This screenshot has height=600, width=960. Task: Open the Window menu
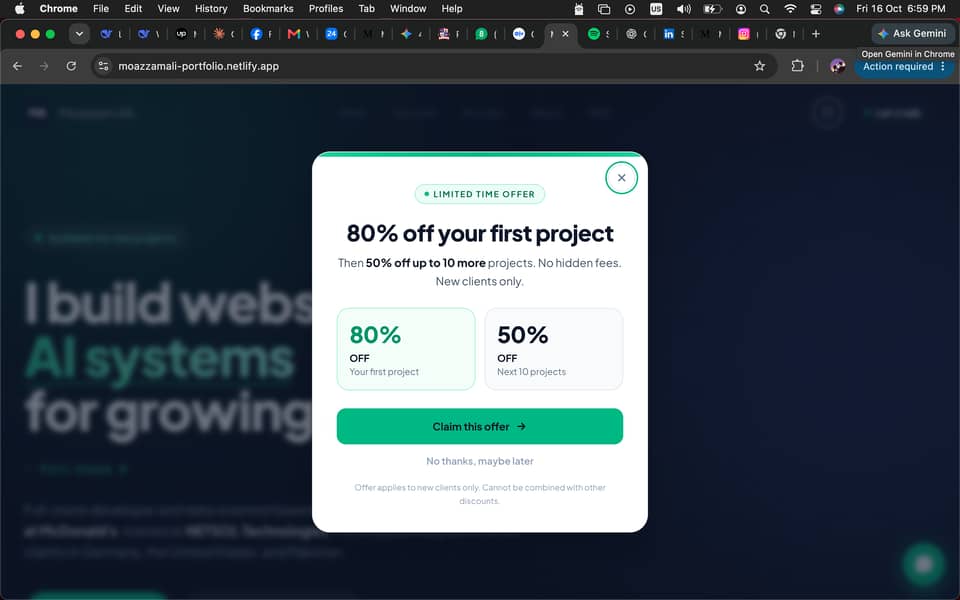click(x=408, y=9)
